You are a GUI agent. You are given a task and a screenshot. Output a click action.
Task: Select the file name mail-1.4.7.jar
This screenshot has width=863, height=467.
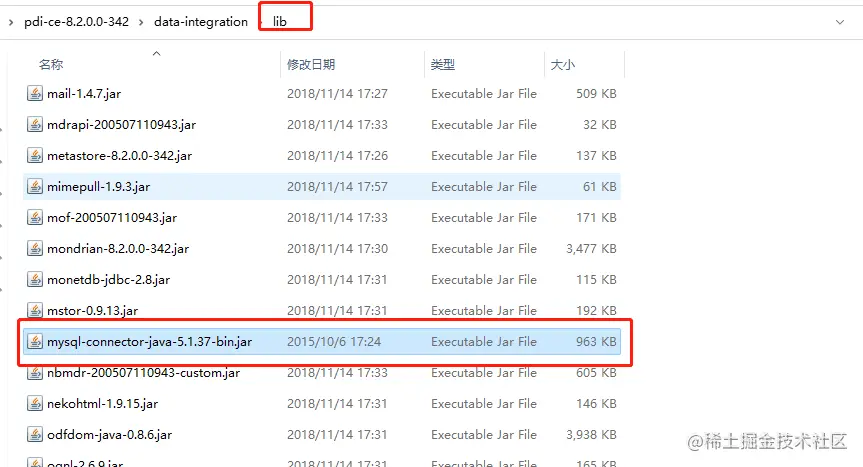(x=84, y=94)
